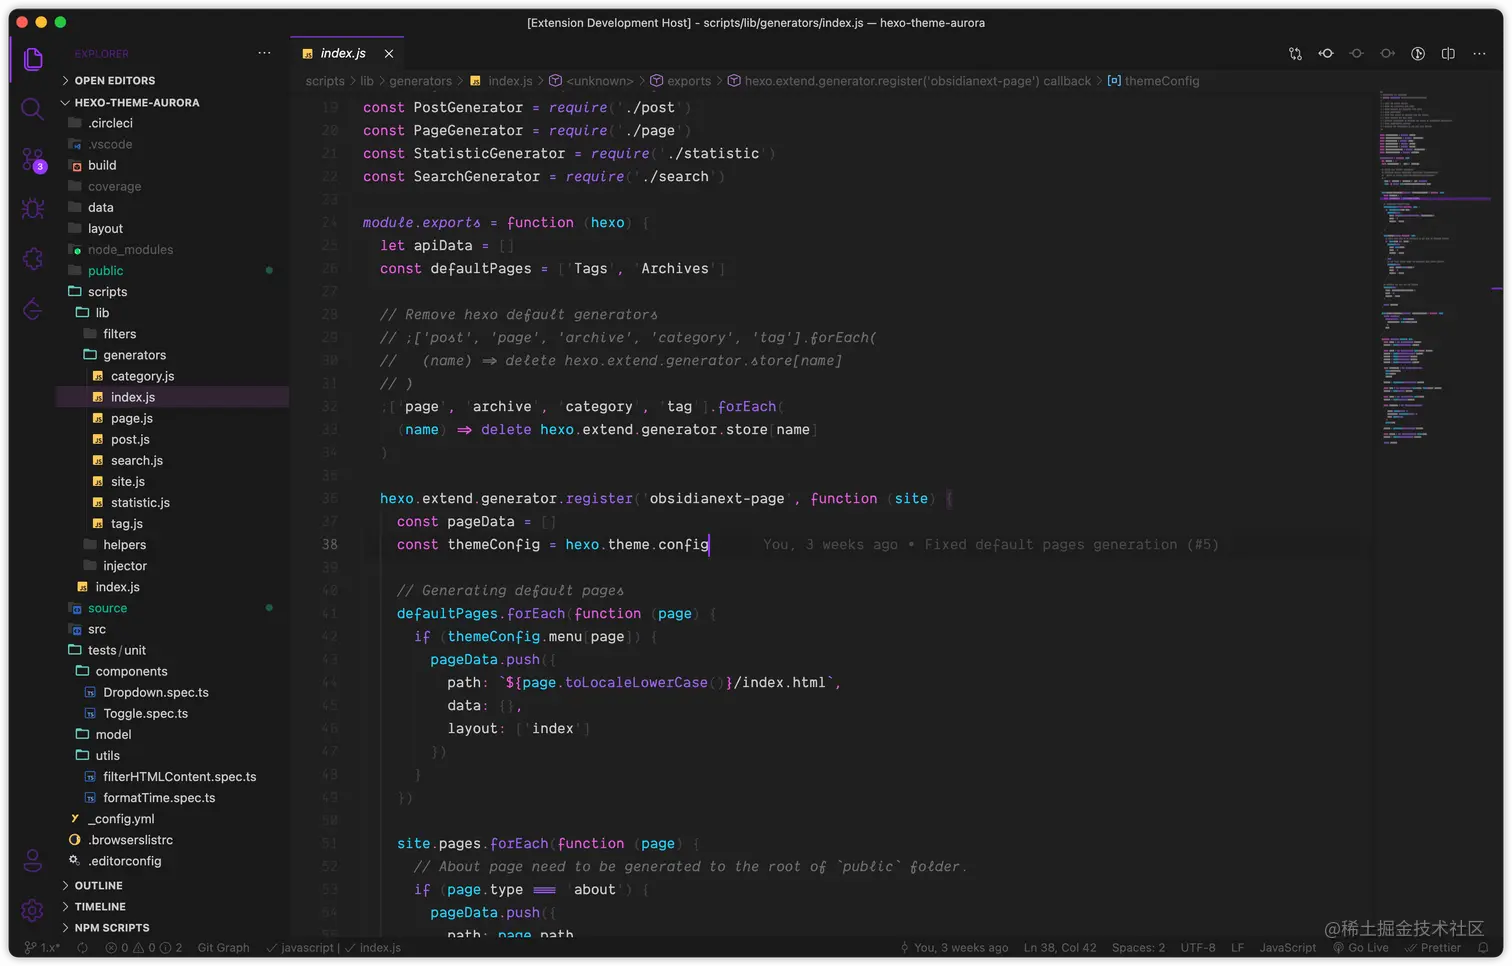1512x966 pixels.
Task: Open the Explorer view in activity bar
Action: point(32,58)
